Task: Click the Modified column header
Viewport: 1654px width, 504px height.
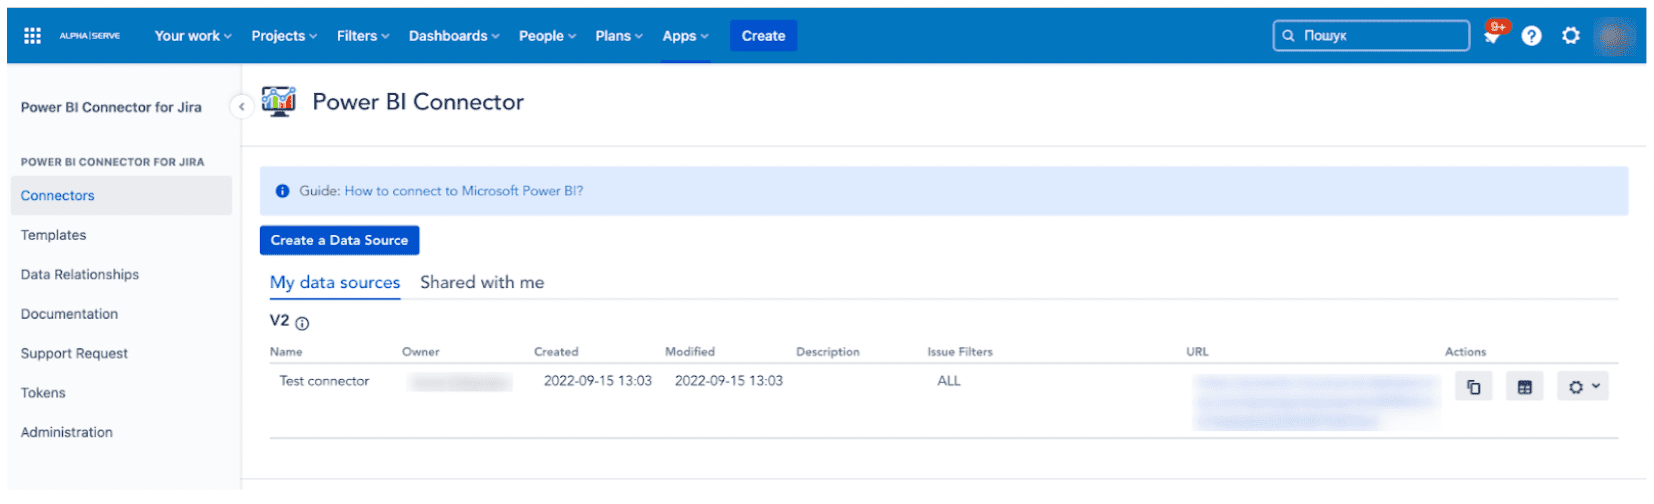Action: tap(690, 352)
